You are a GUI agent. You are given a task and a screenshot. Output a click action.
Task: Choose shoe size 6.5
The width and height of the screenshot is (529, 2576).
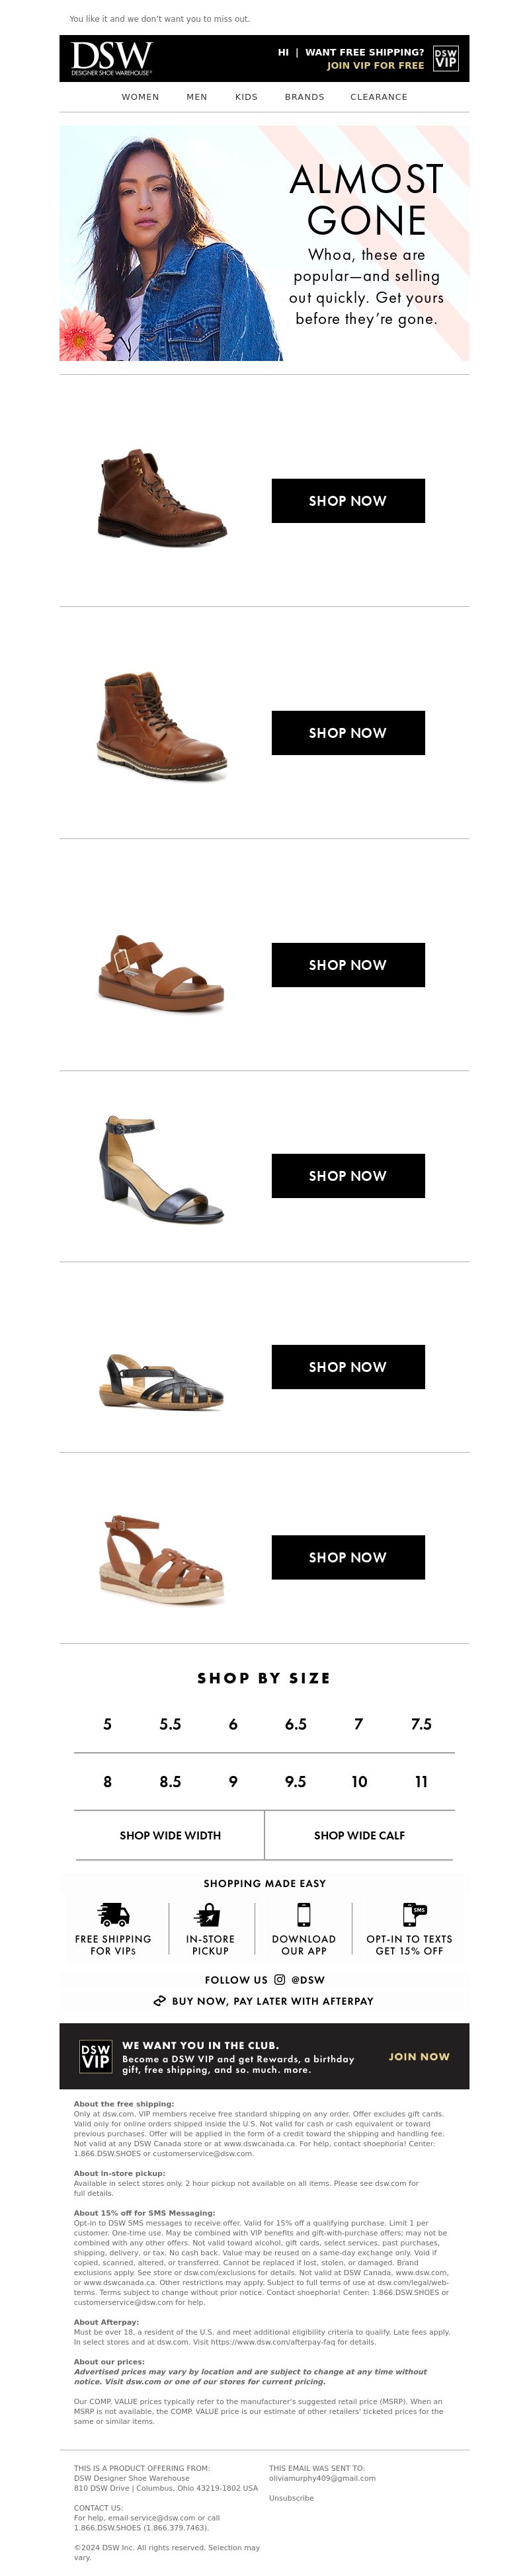click(x=296, y=1724)
